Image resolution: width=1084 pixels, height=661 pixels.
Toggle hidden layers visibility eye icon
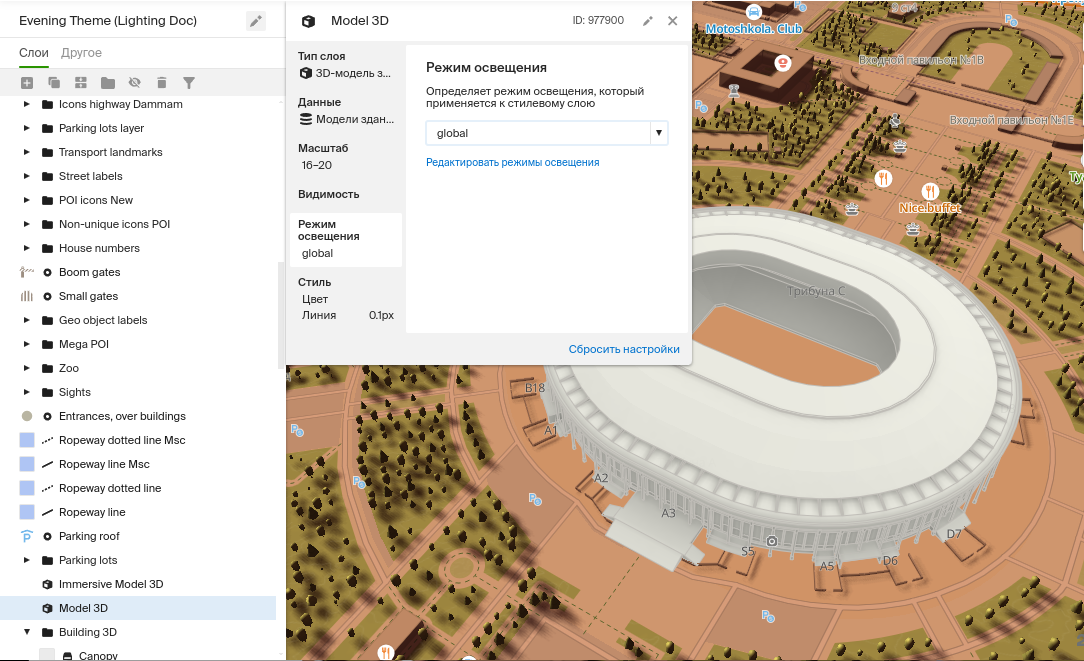pos(135,83)
